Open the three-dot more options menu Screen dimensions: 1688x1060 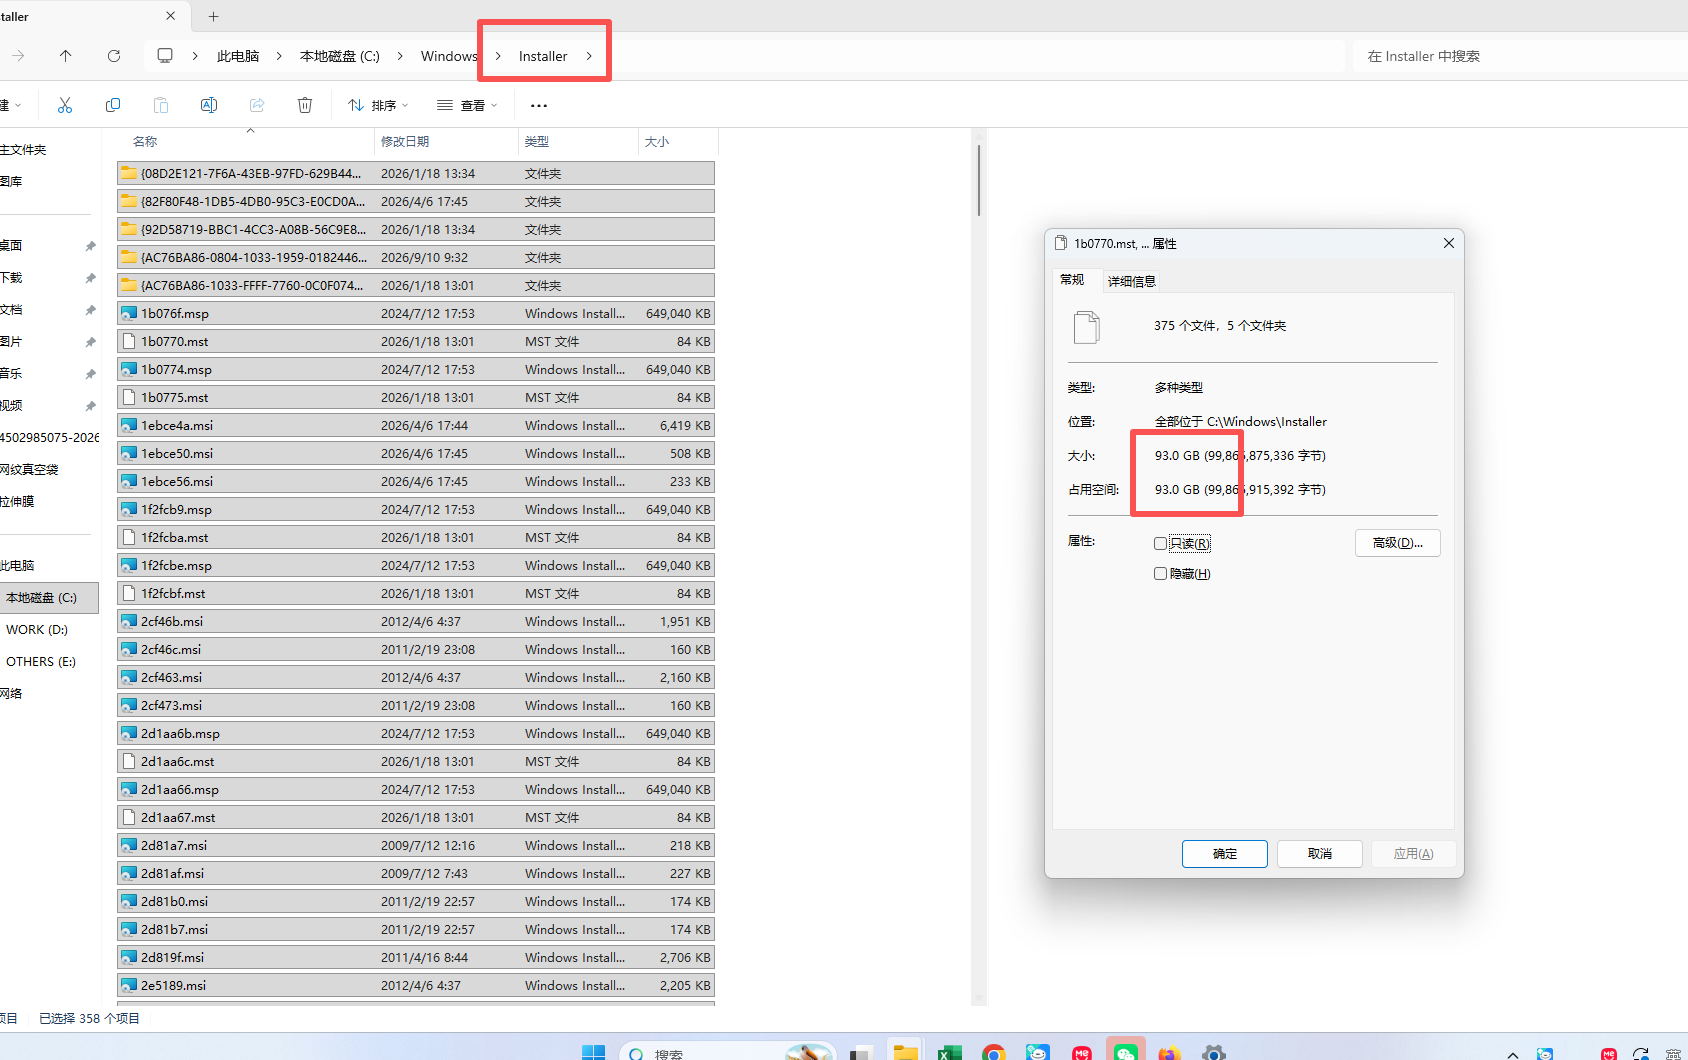coord(539,105)
